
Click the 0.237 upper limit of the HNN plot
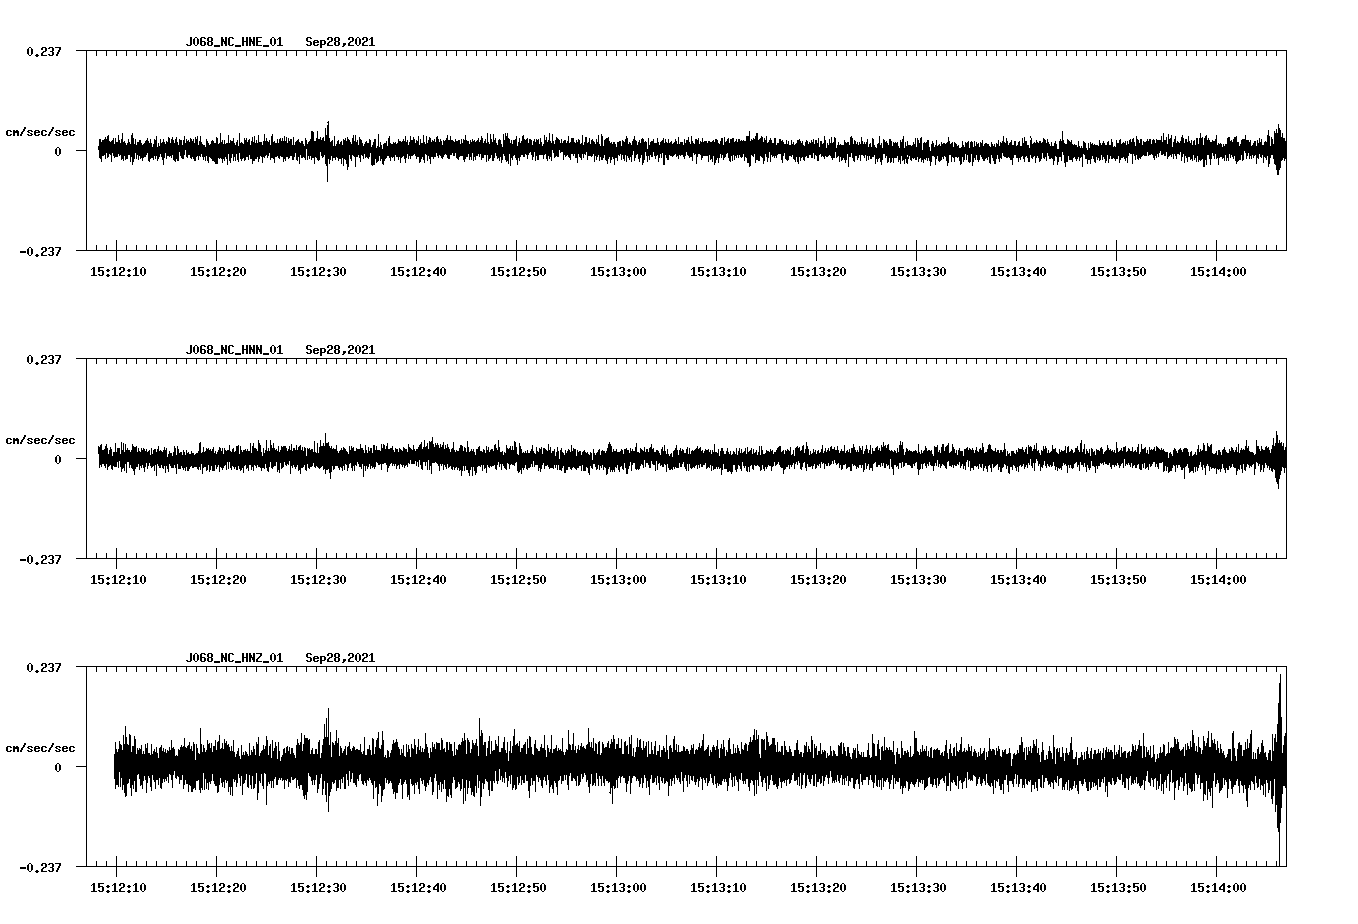(44, 360)
